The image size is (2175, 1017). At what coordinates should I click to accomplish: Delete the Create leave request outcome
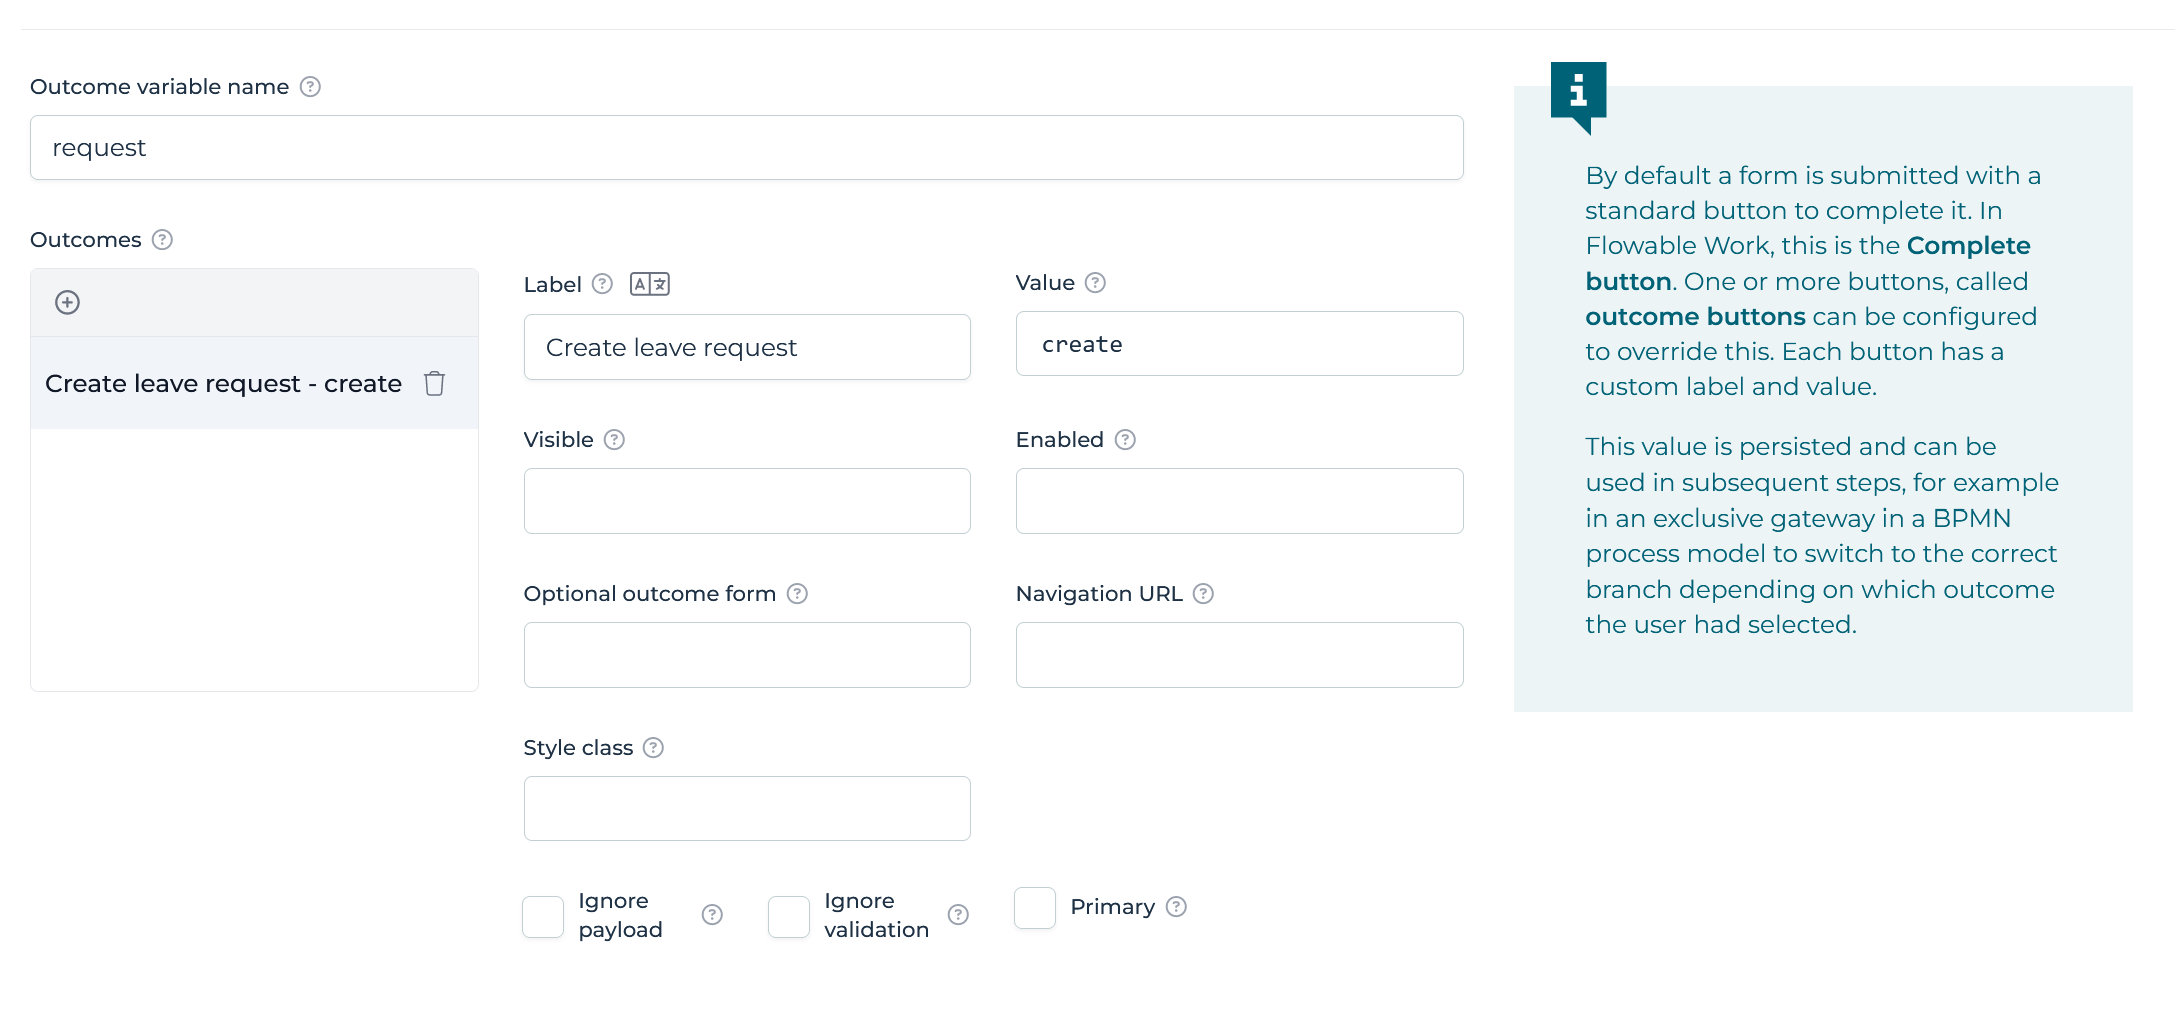[434, 383]
